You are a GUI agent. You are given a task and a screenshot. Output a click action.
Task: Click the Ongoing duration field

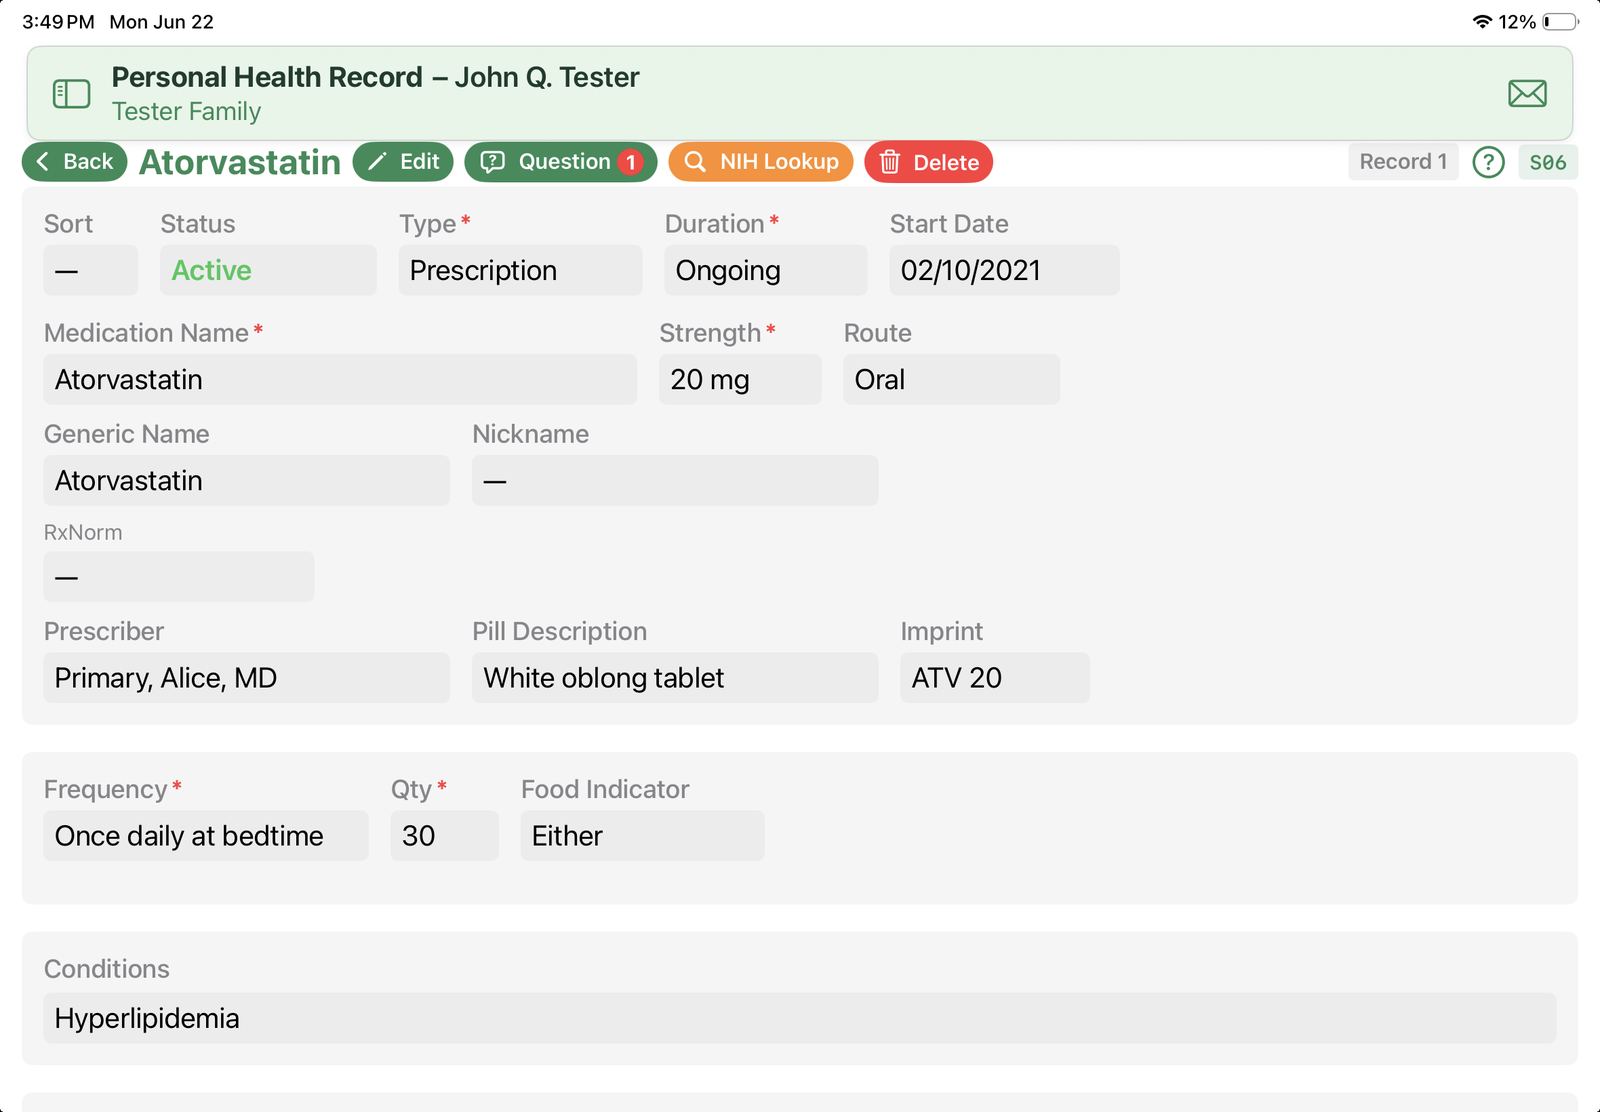click(765, 270)
